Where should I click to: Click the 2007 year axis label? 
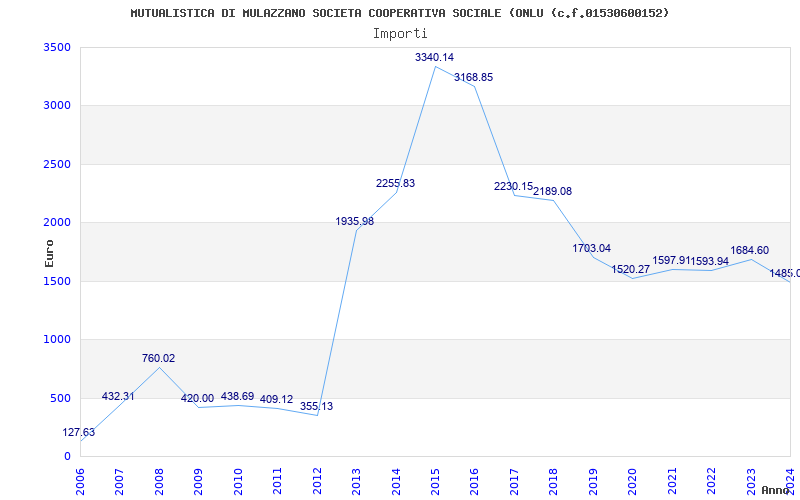119,483
